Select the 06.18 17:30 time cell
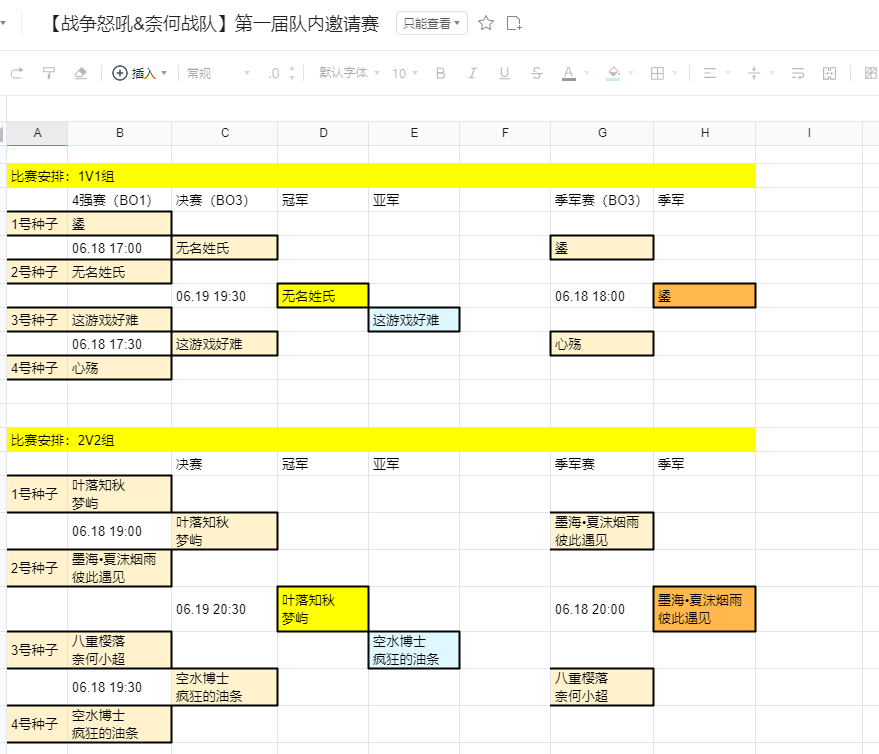 119,344
